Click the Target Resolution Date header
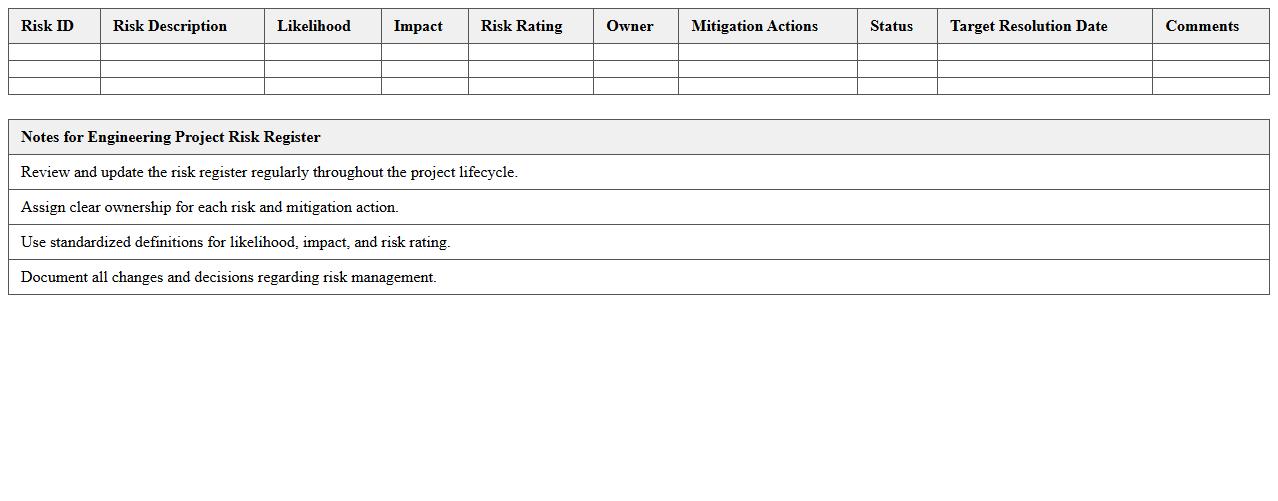 click(1029, 26)
